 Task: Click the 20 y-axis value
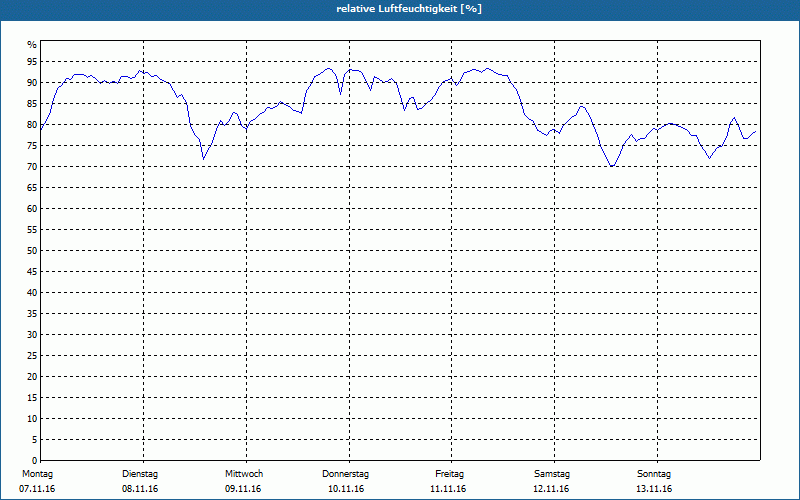pos(32,377)
